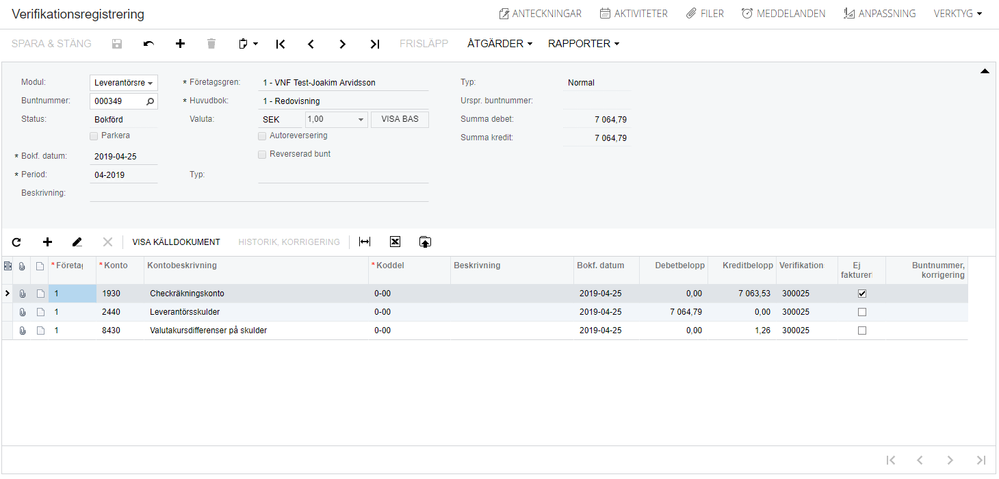The image size is (999, 479).
Task: Open the Anteckningar notes panel
Action: tap(540, 14)
